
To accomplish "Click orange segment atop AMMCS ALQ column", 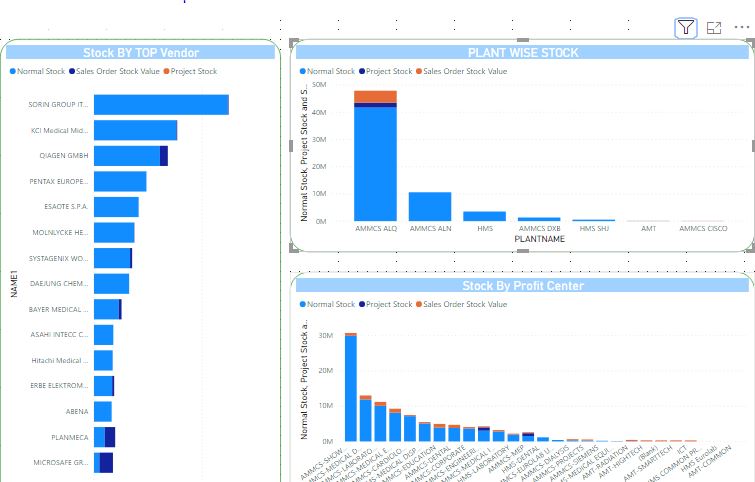I will coord(375,96).
